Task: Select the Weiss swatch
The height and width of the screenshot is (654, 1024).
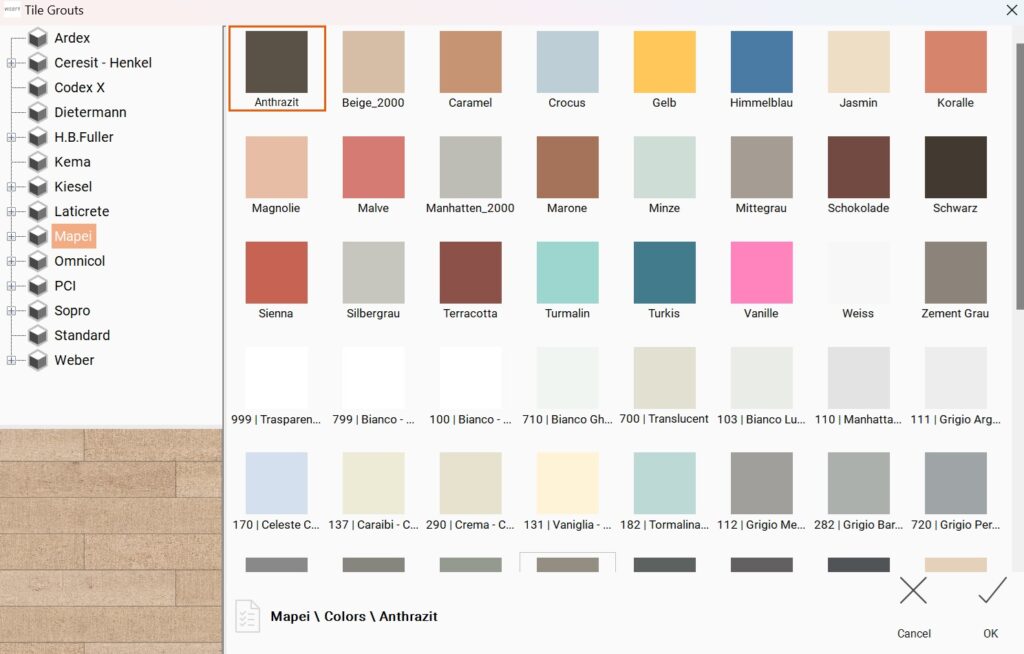Action: point(858,272)
